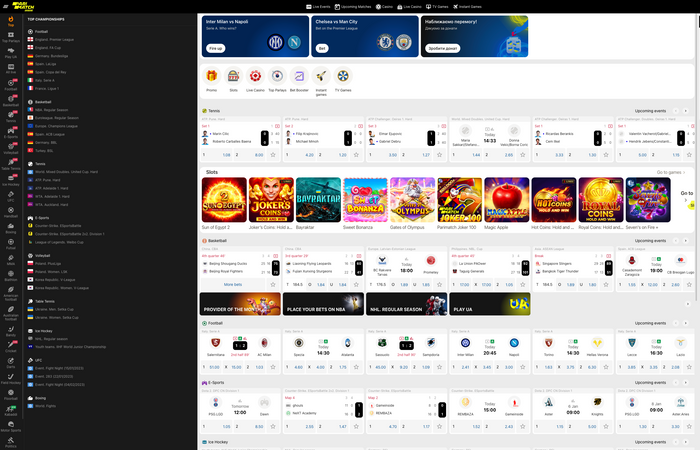The image size is (700, 450).
Task: Show next Ice Hockey upcoming events
Action: tap(686, 442)
